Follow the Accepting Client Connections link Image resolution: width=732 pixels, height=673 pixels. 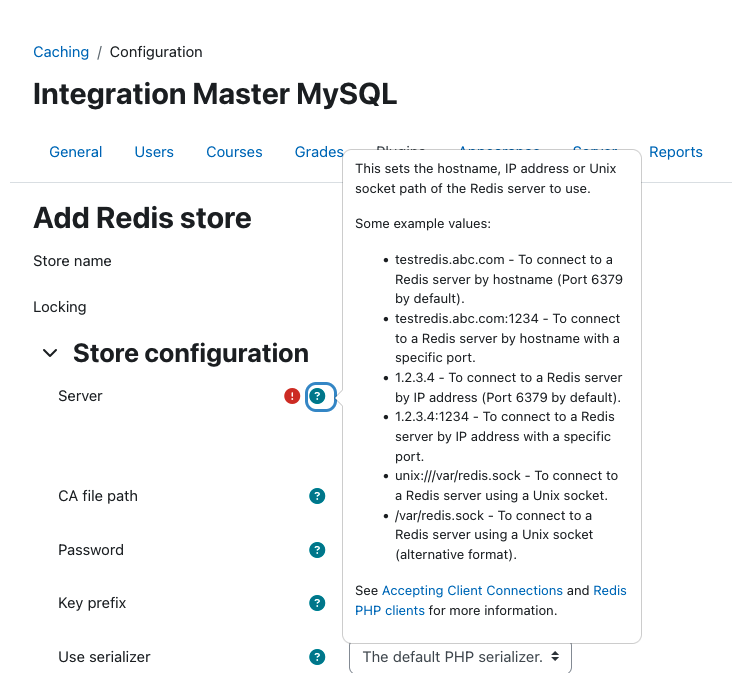(472, 591)
